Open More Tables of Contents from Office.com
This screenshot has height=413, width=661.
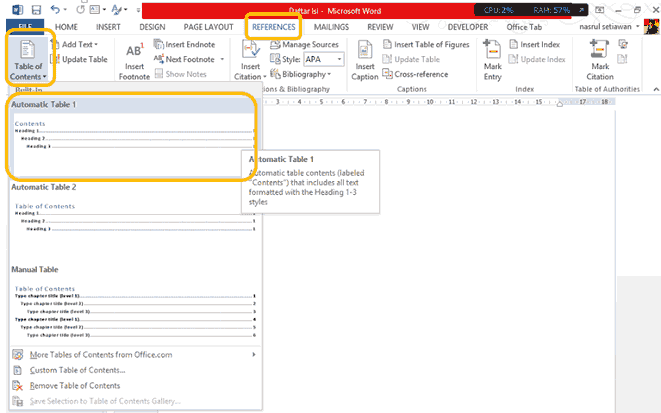134,355
